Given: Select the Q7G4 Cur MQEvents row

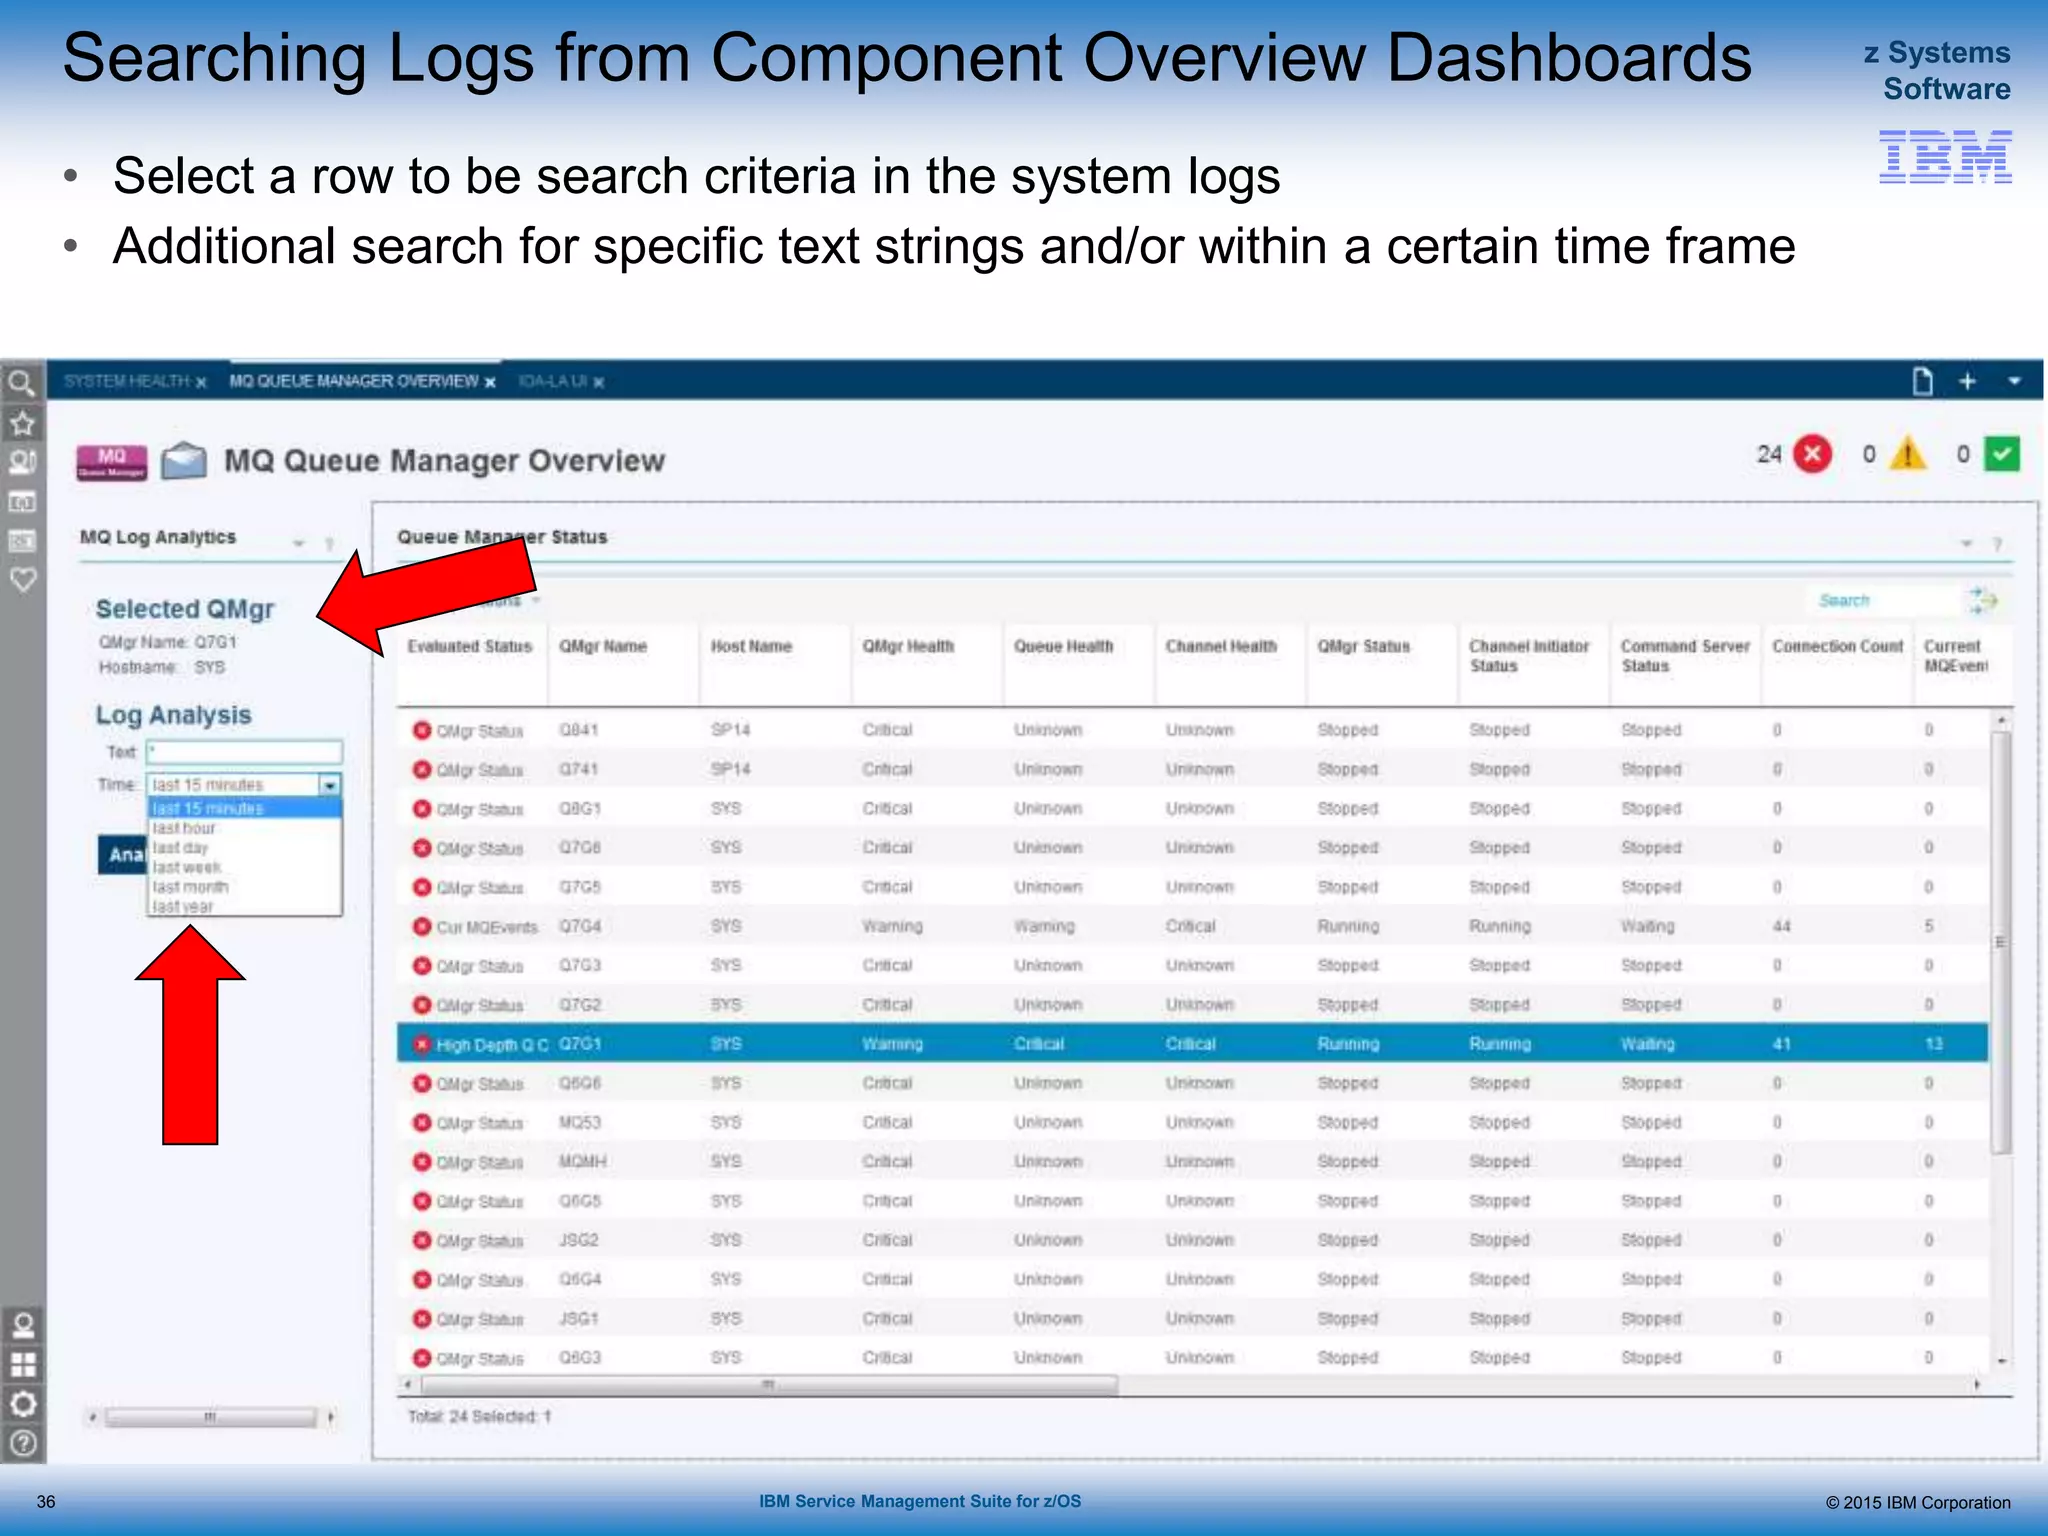Looking at the screenshot, I should (x=1192, y=926).
